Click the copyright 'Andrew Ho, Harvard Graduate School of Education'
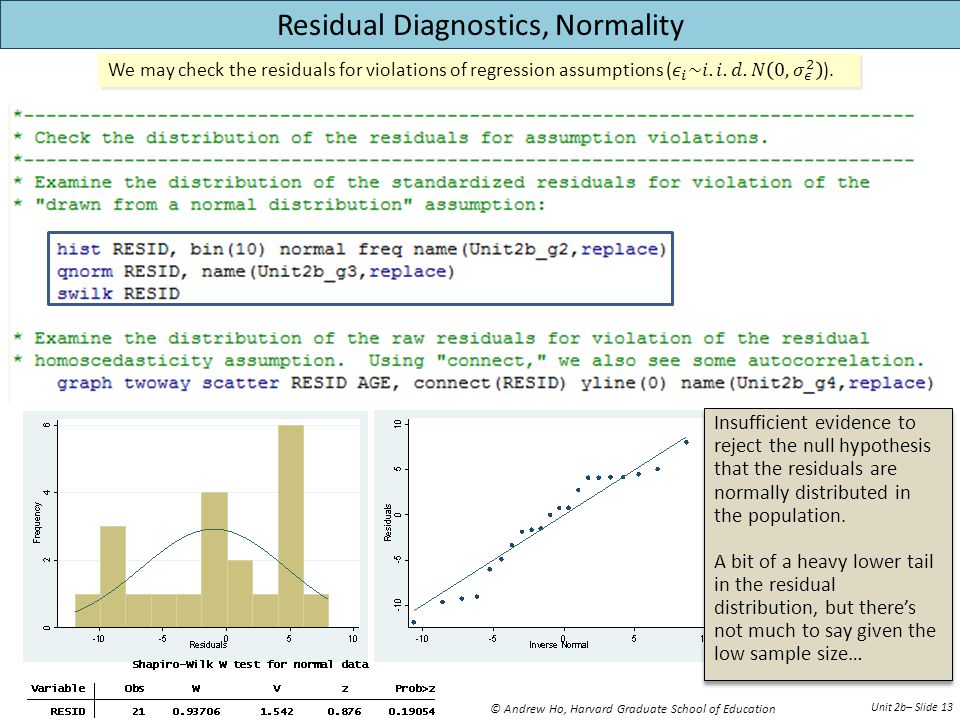Screen dimensions: 960x720 coord(633,709)
